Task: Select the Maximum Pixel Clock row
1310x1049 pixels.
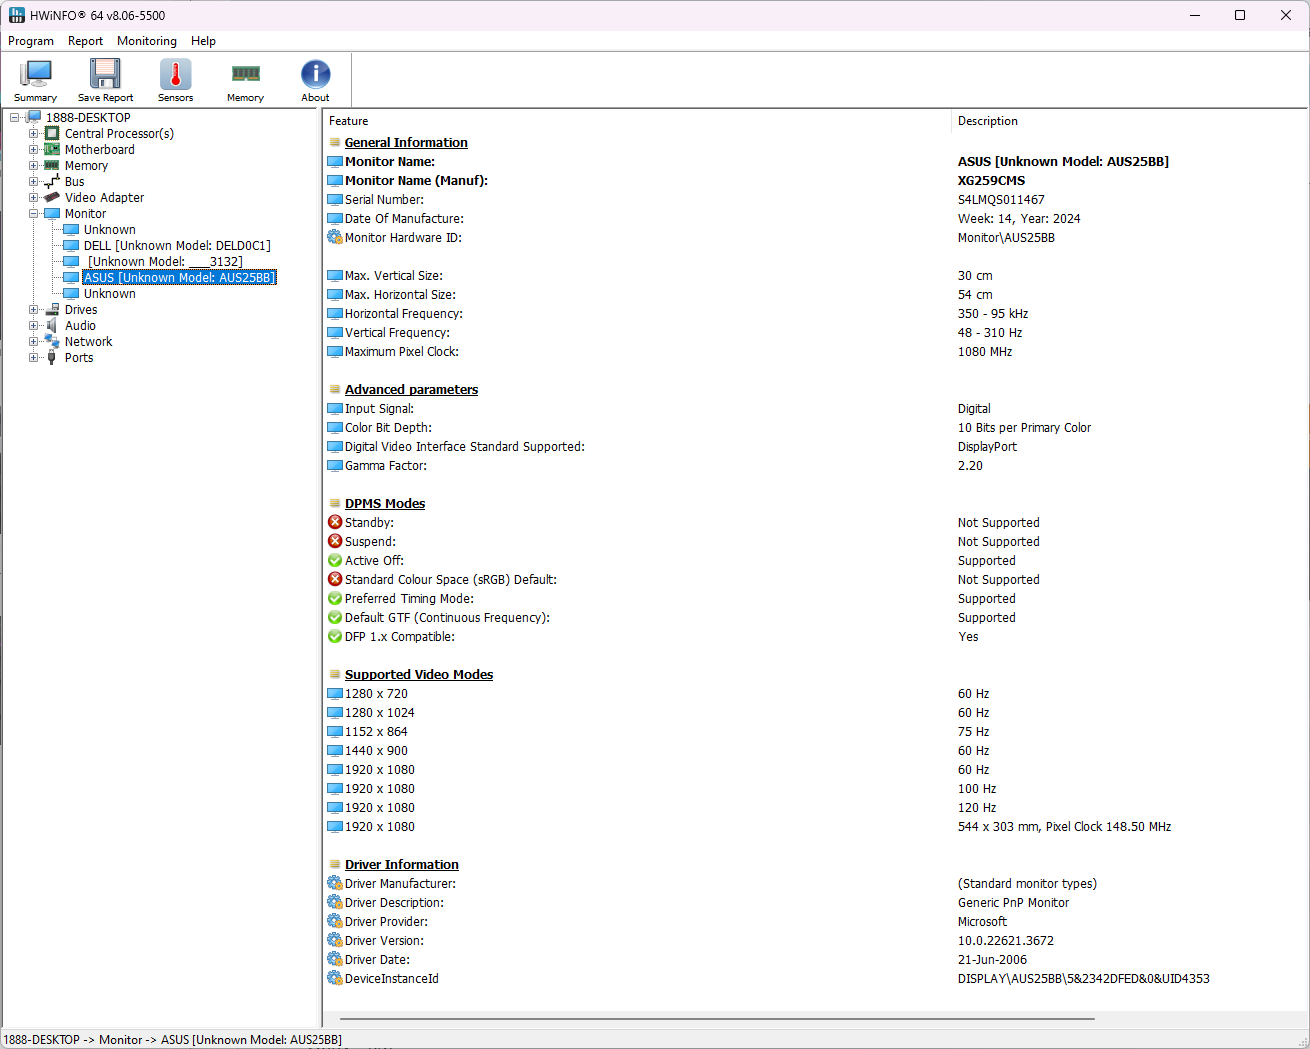Action: [815, 352]
